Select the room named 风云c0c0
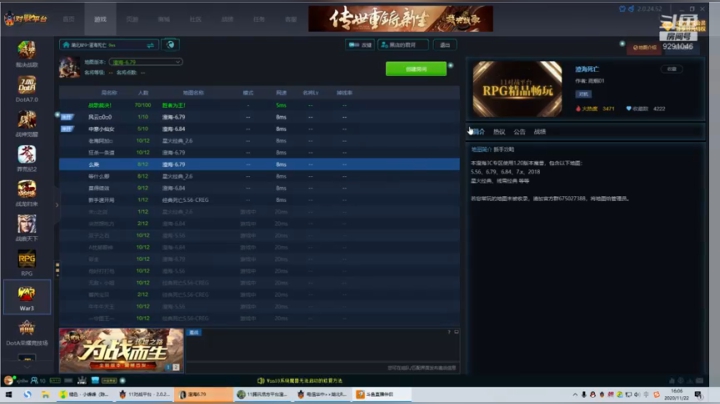This screenshot has width=720, height=404. click(x=259, y=117)
